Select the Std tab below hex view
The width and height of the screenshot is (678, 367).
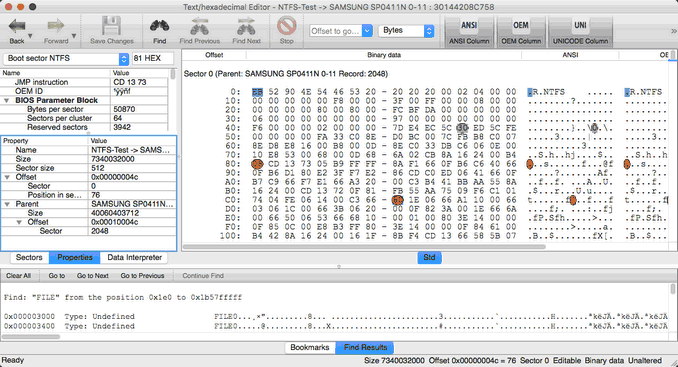coord(429,258)
